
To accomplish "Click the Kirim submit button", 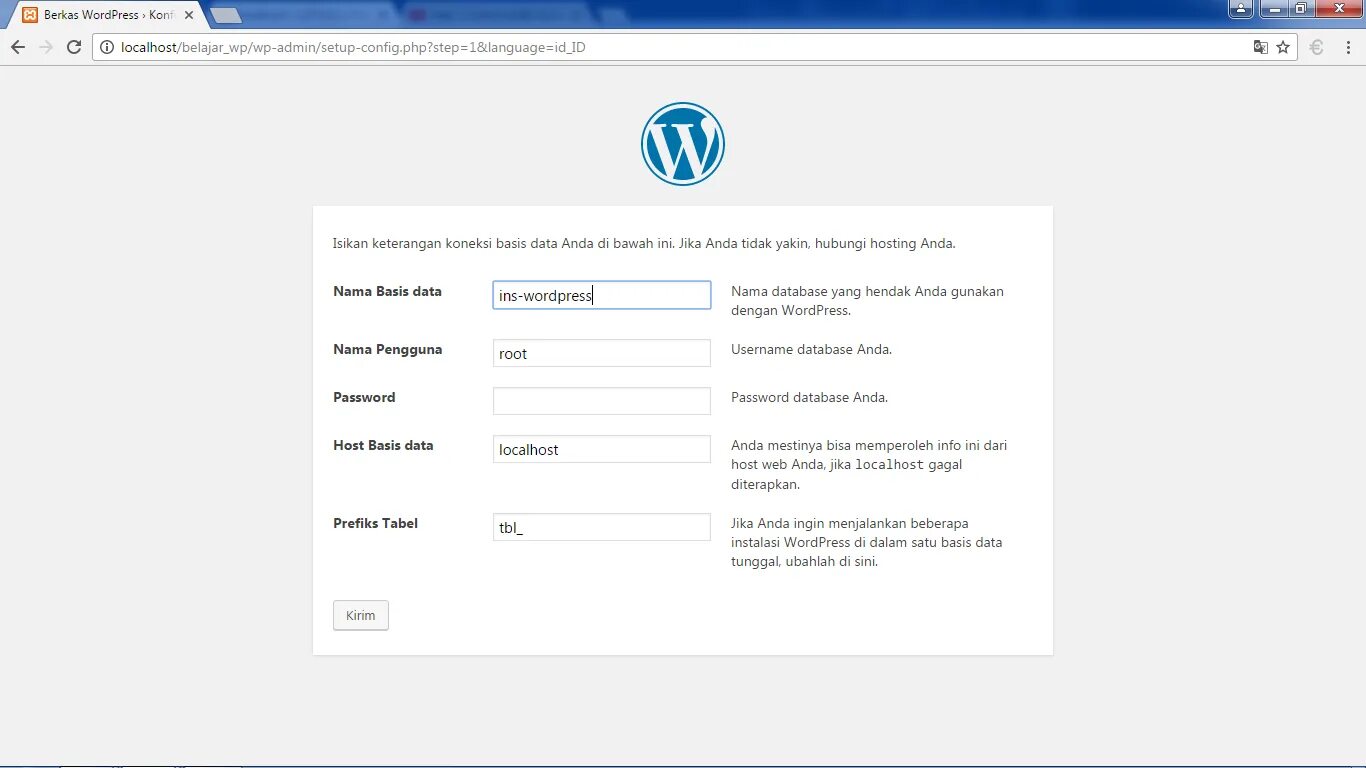I will (x=361, y=615).
